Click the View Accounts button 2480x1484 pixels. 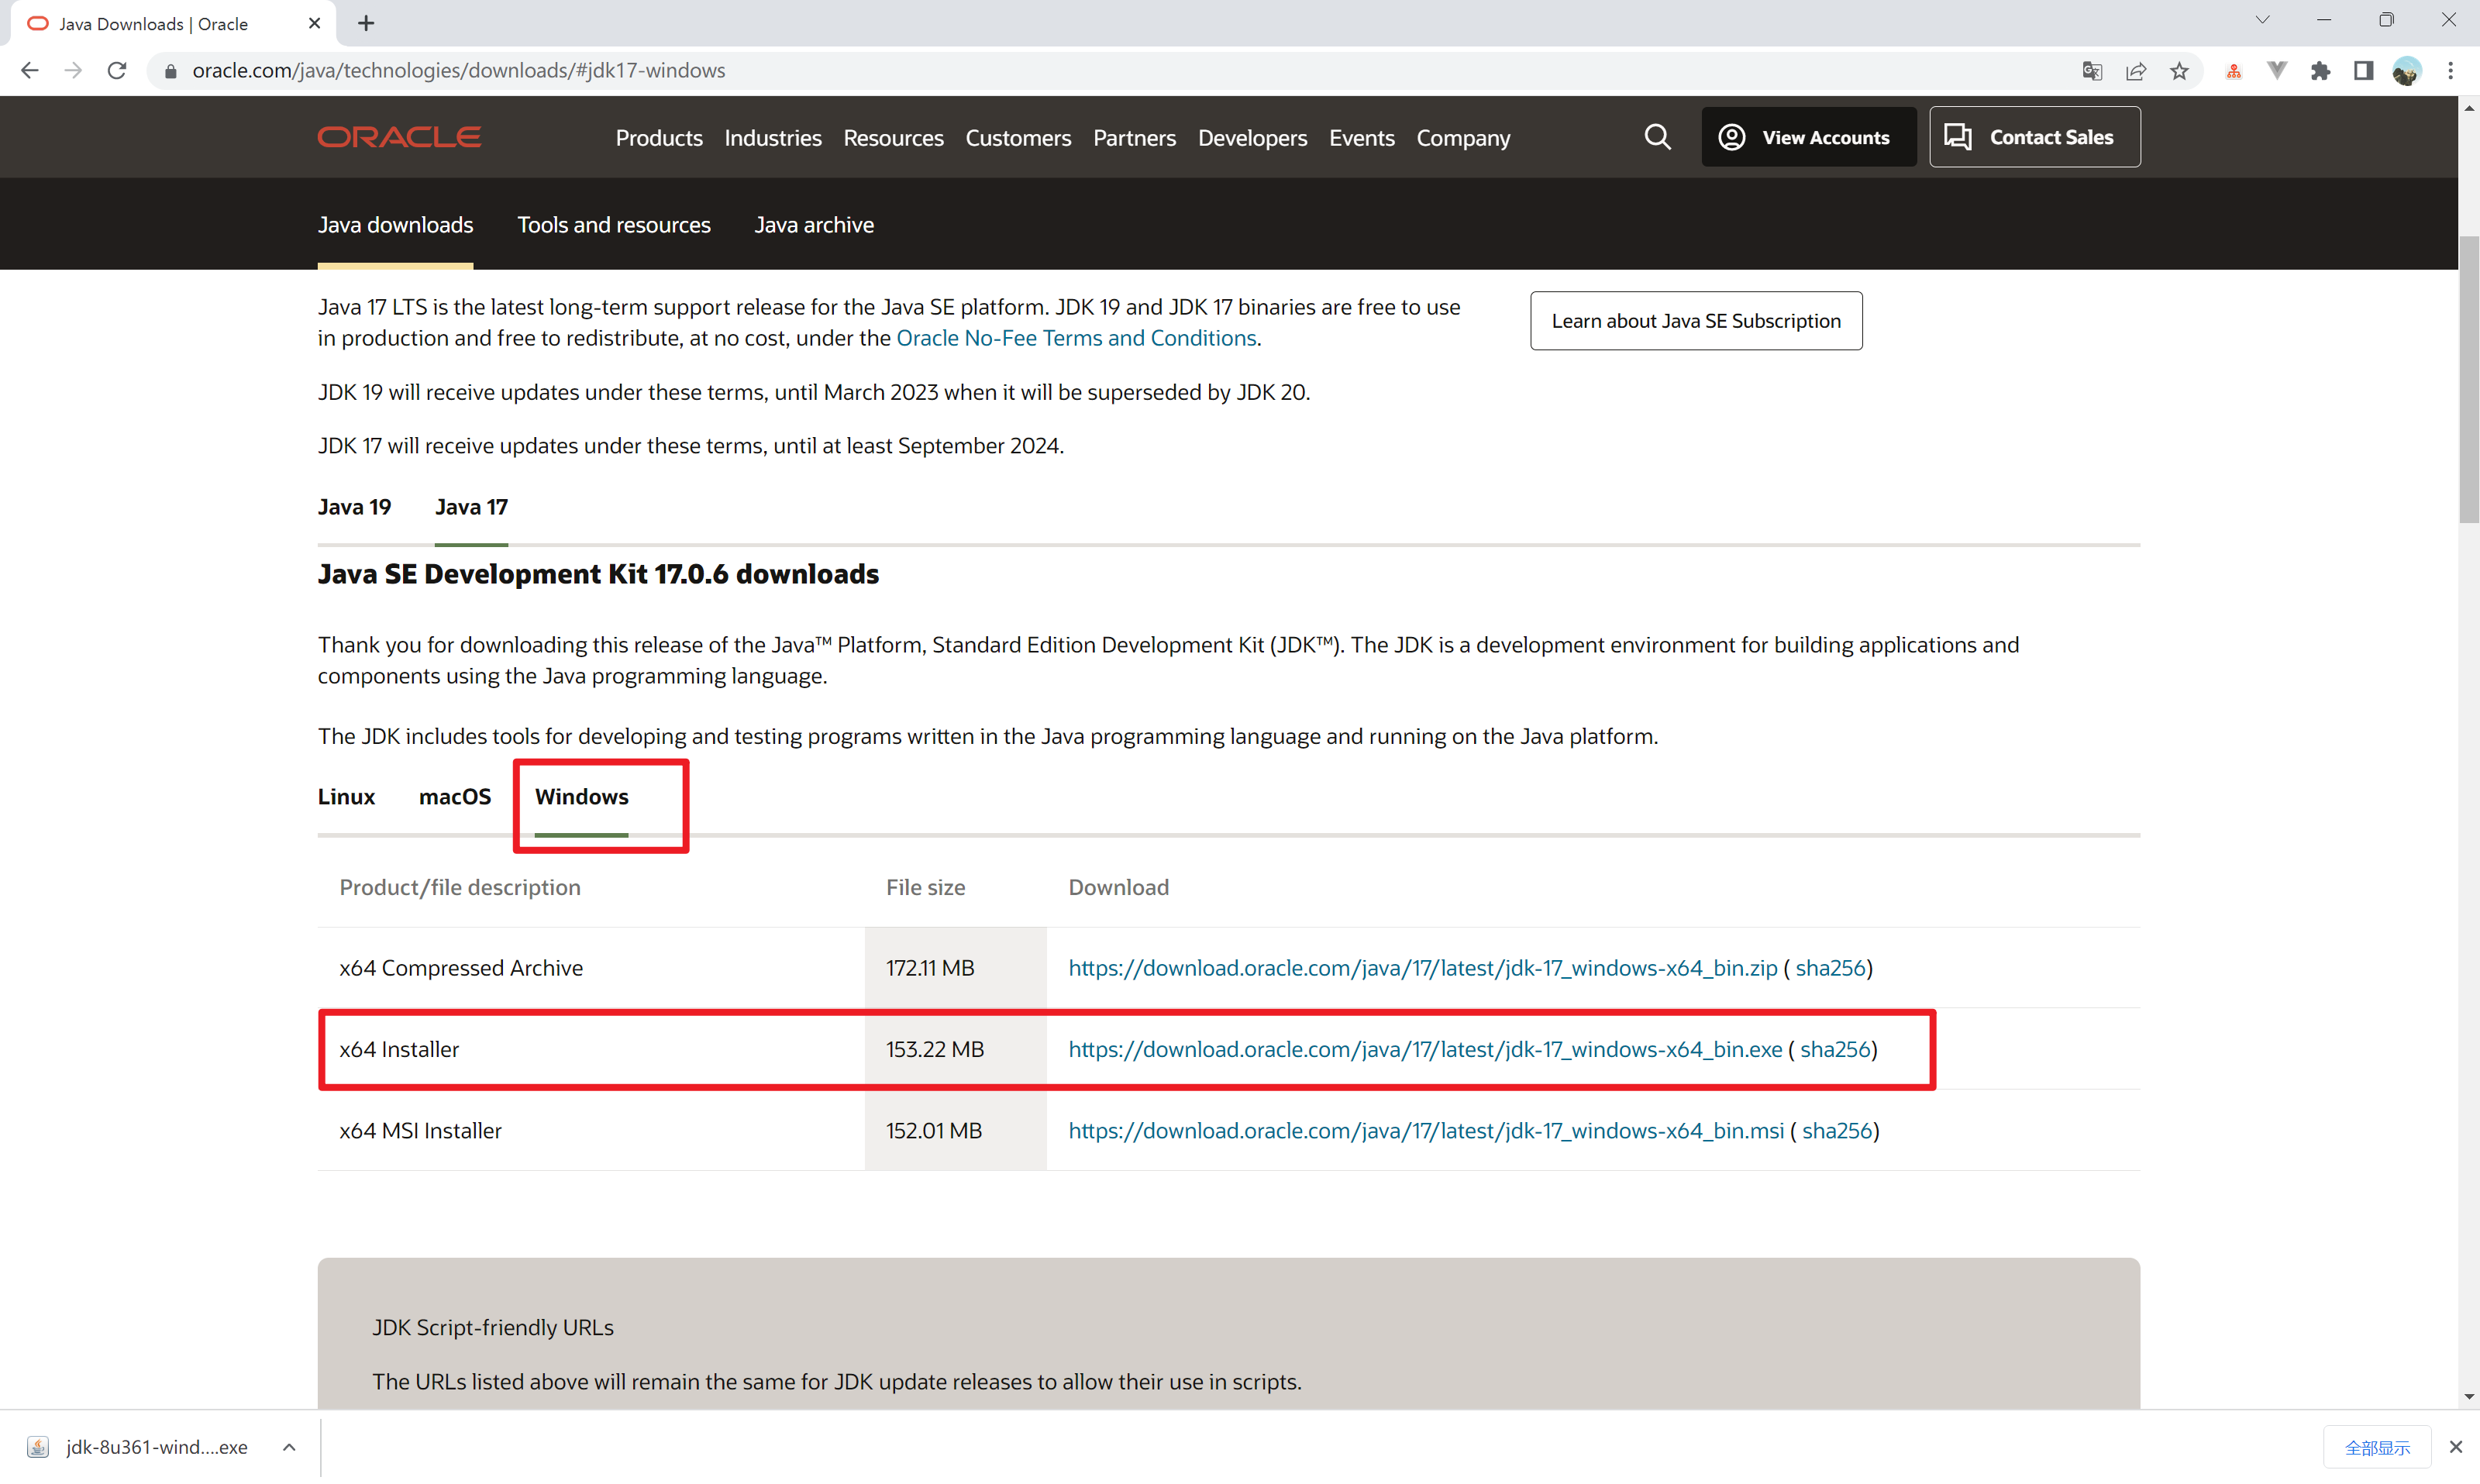pyautogui.click(x=1808, y=137)
